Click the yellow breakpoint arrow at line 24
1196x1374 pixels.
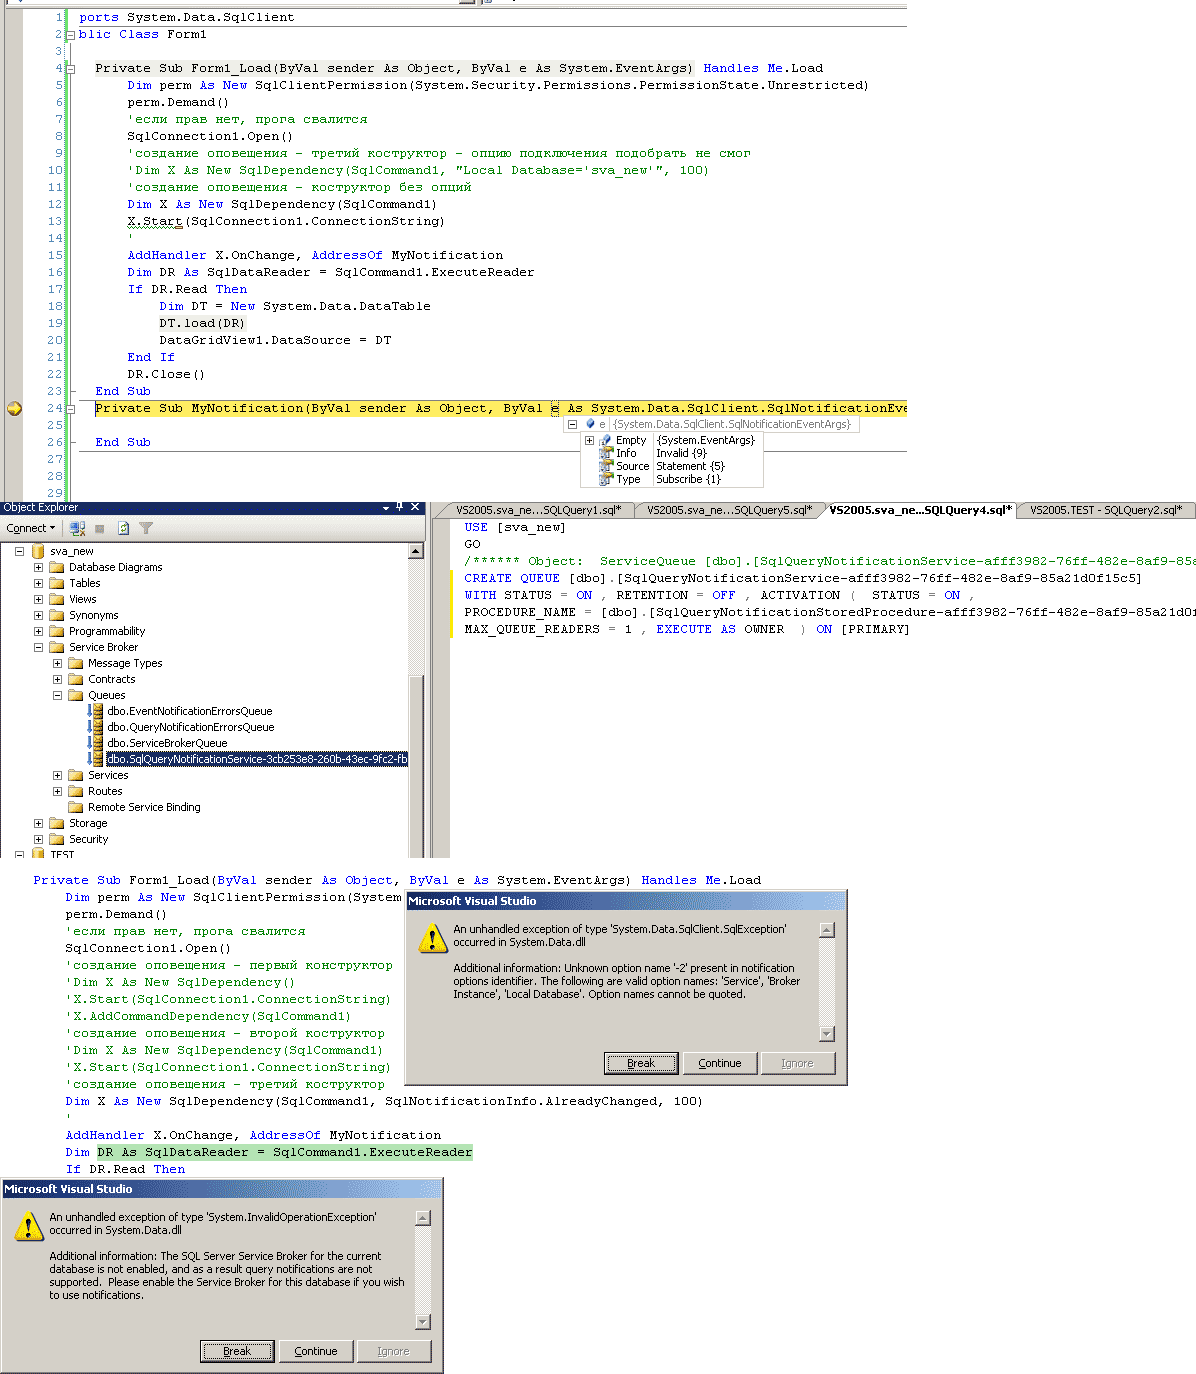[x=14, y=408]
